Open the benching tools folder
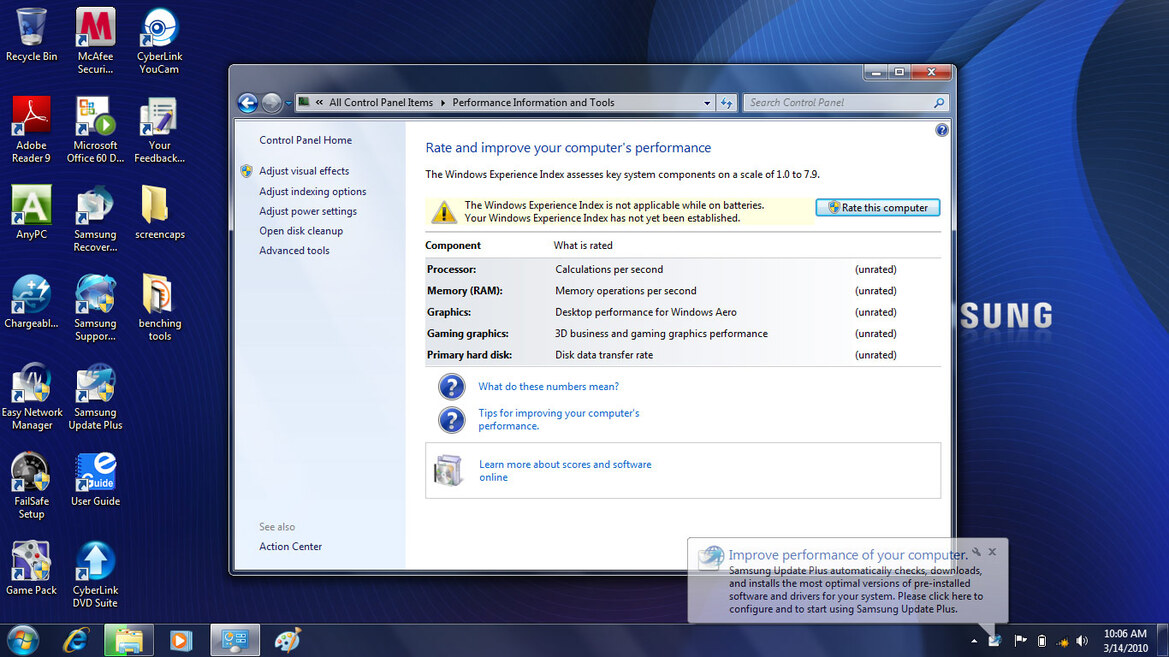Screen dimensions: 1169x657 tap(159, 307)
